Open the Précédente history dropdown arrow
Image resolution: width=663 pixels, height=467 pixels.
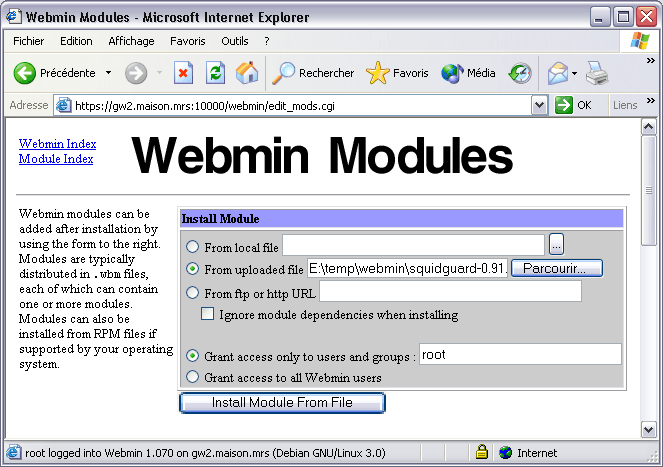[x=109, y=73]
